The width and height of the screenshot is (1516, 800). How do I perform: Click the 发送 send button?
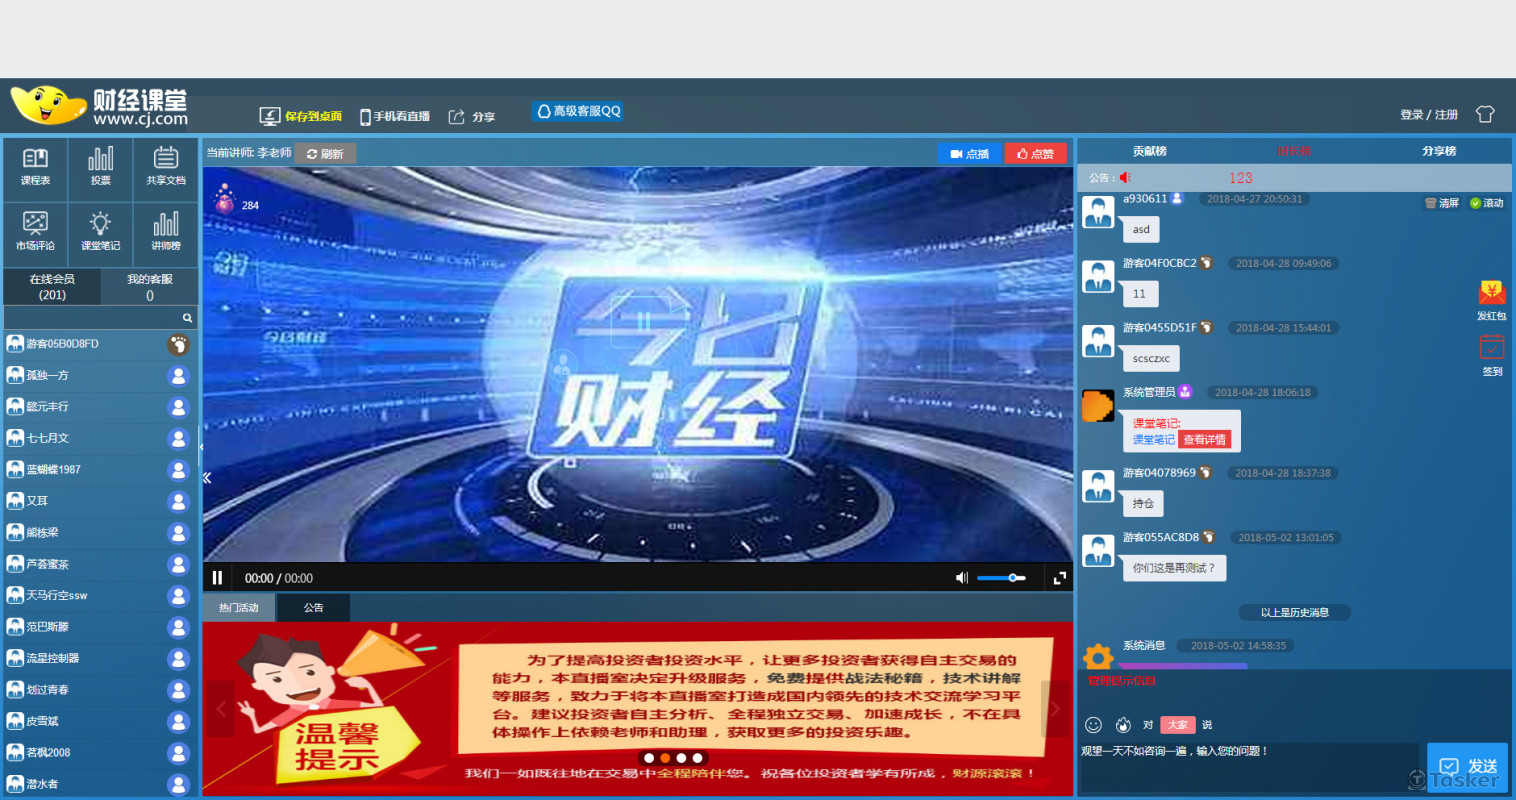coord(1468,766)
